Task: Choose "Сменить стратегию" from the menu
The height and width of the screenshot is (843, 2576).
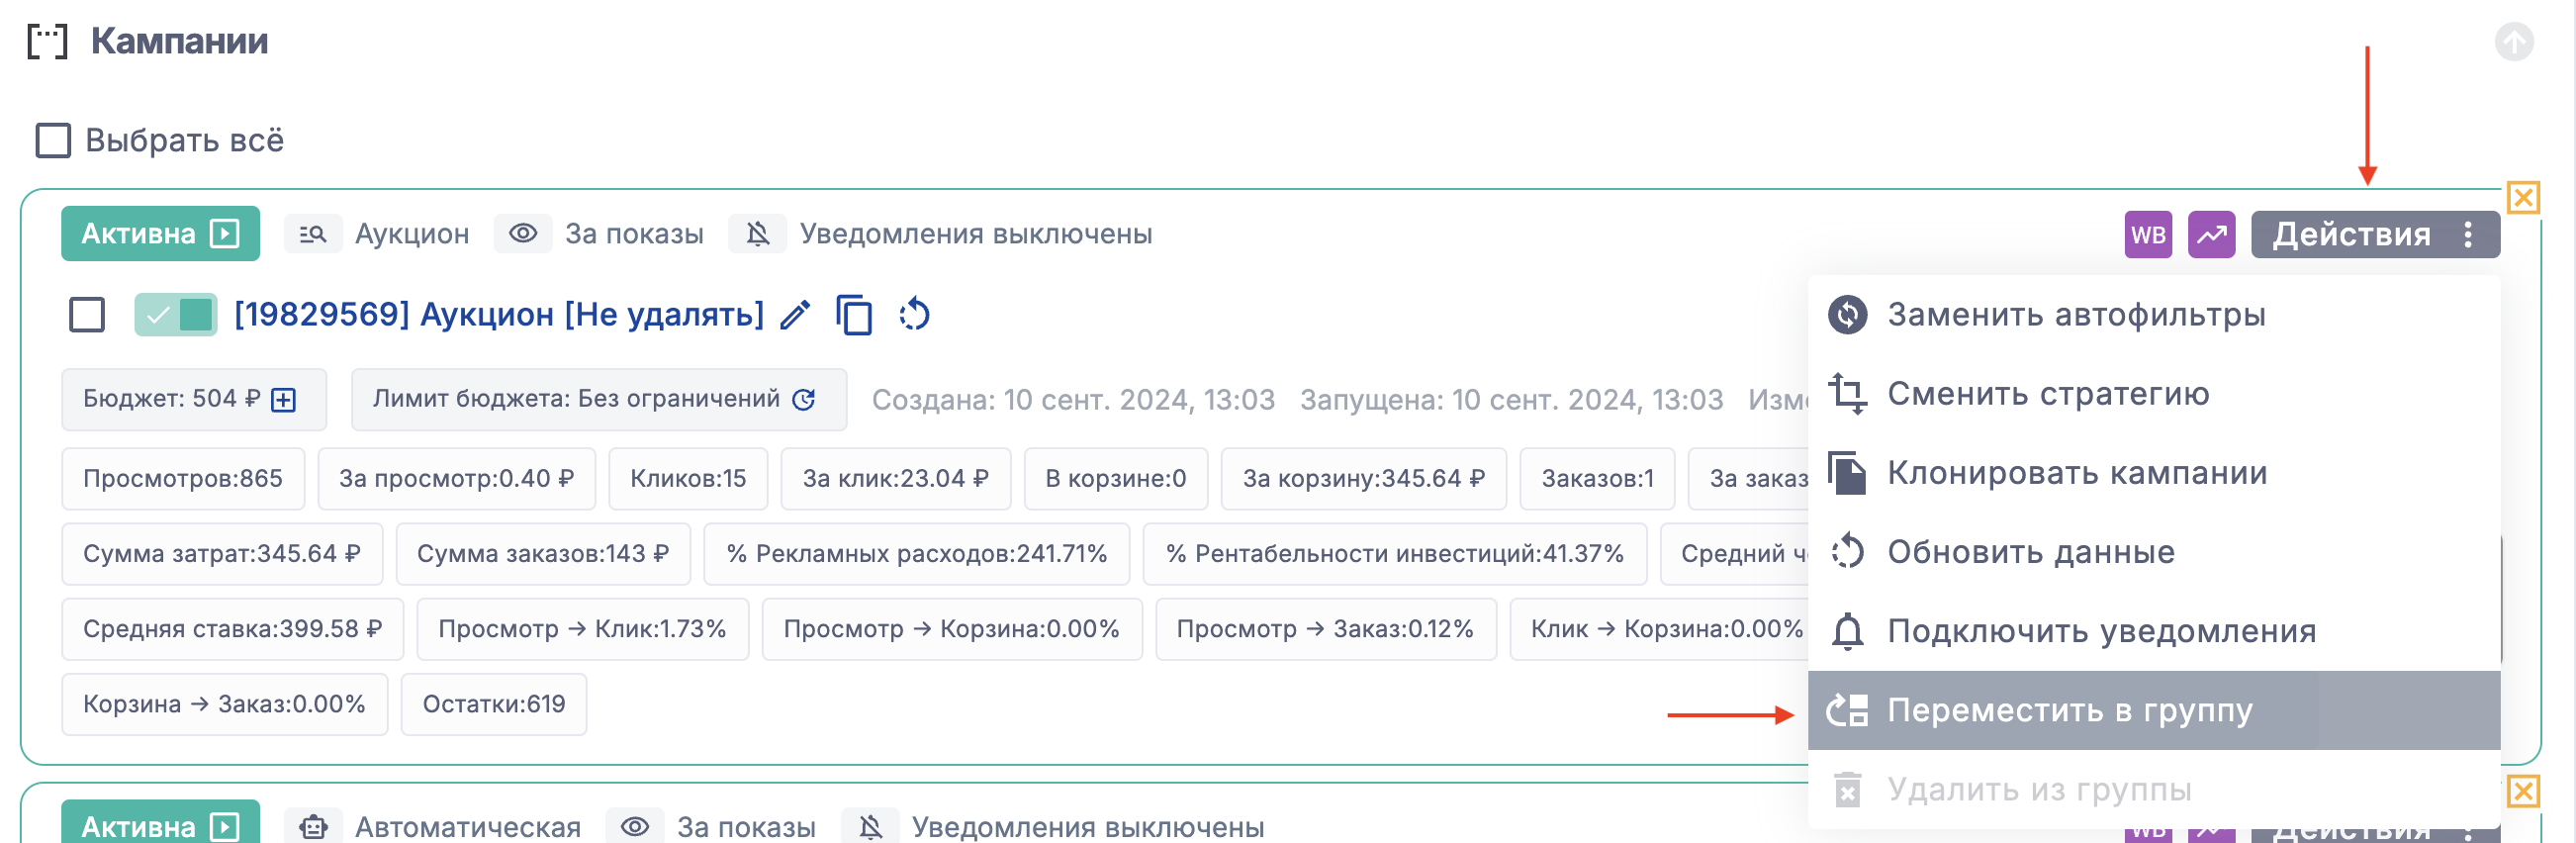Action: point(2047,394)
